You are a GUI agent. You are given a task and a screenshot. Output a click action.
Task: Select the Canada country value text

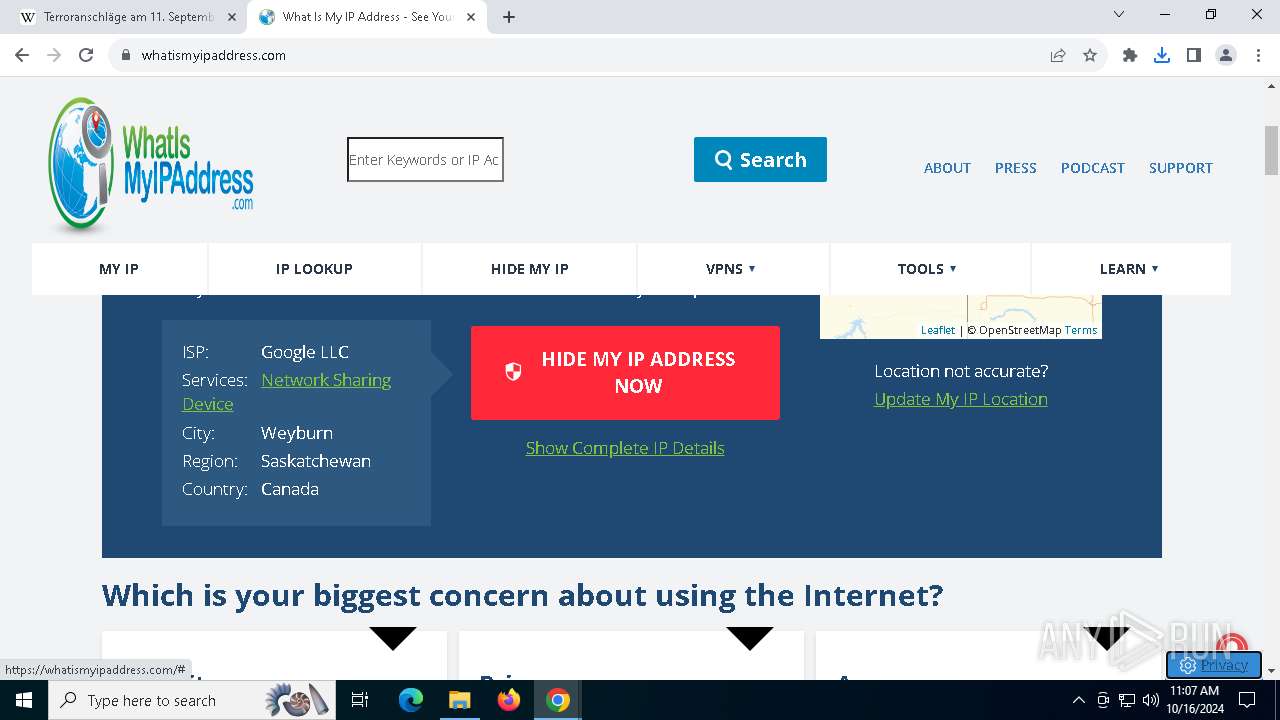[x=290, y=489]
